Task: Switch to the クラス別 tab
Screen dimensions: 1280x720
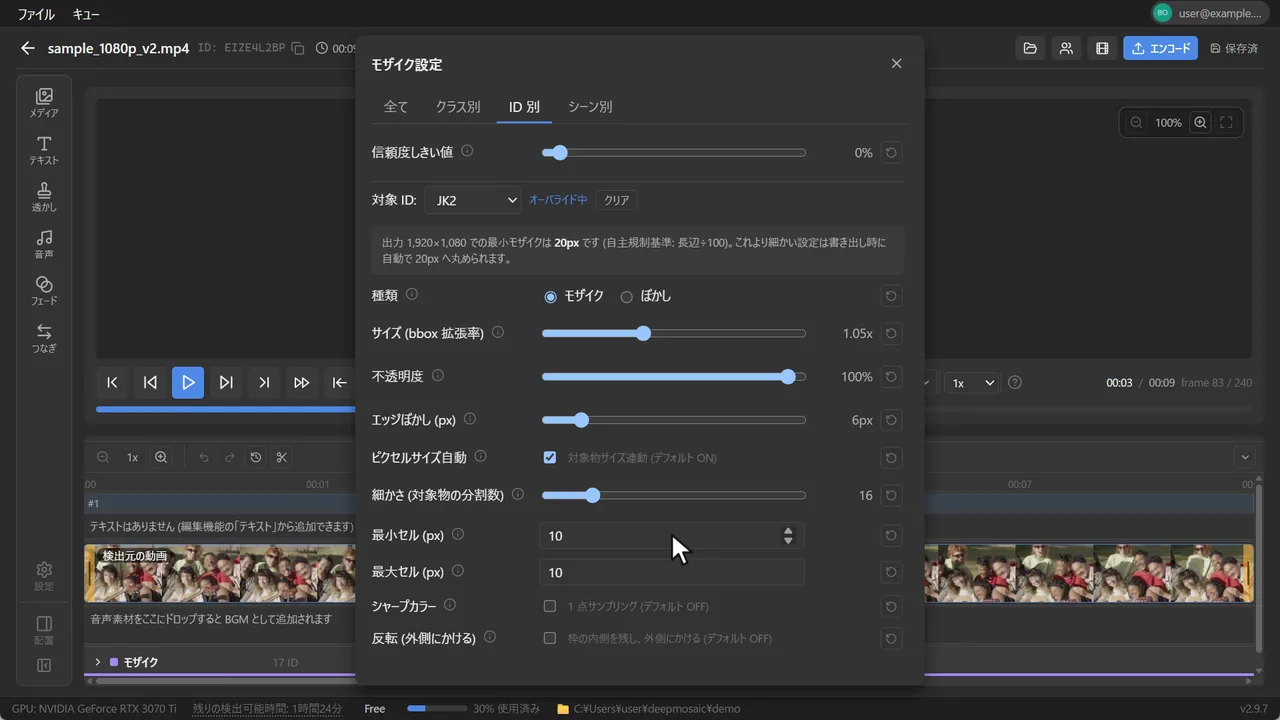Action: [458, 106]
